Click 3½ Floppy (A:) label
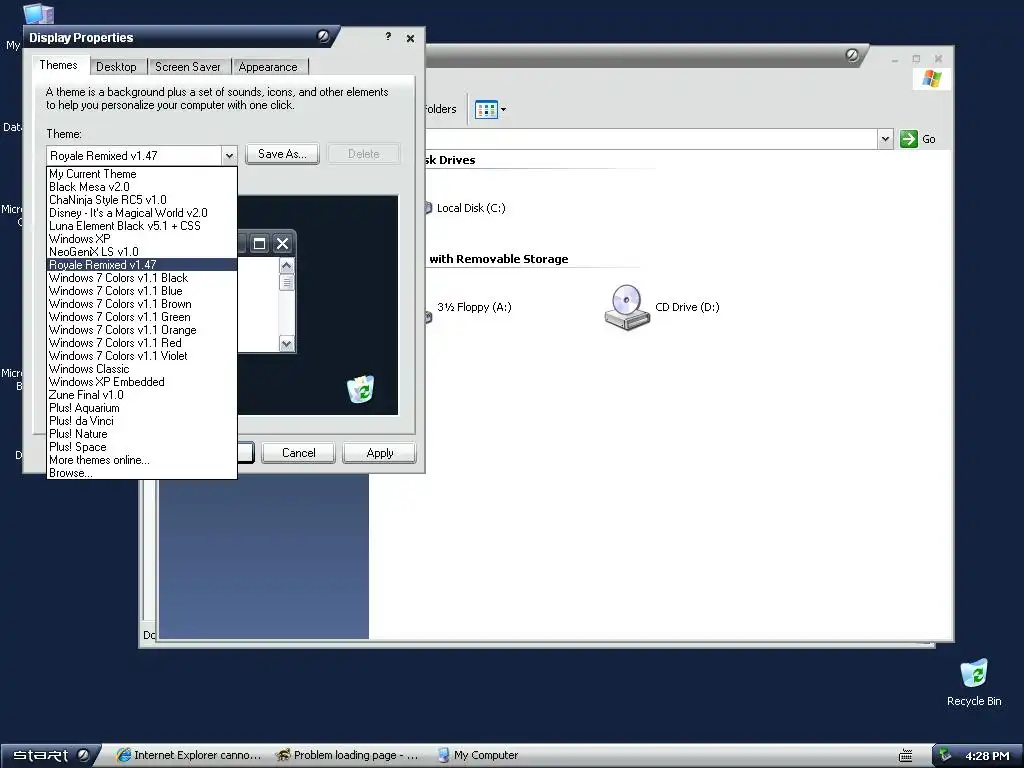The image size is (1024, 768). coord(474,307)
